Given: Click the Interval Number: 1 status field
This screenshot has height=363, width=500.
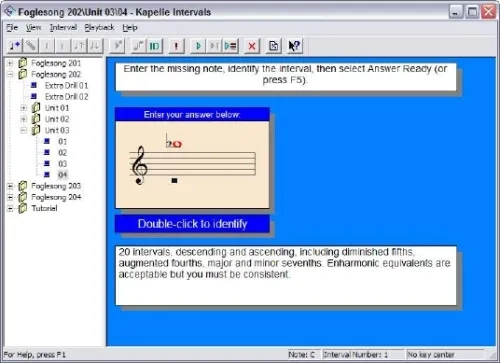Looking at the screenshot, I should [363, 354].
